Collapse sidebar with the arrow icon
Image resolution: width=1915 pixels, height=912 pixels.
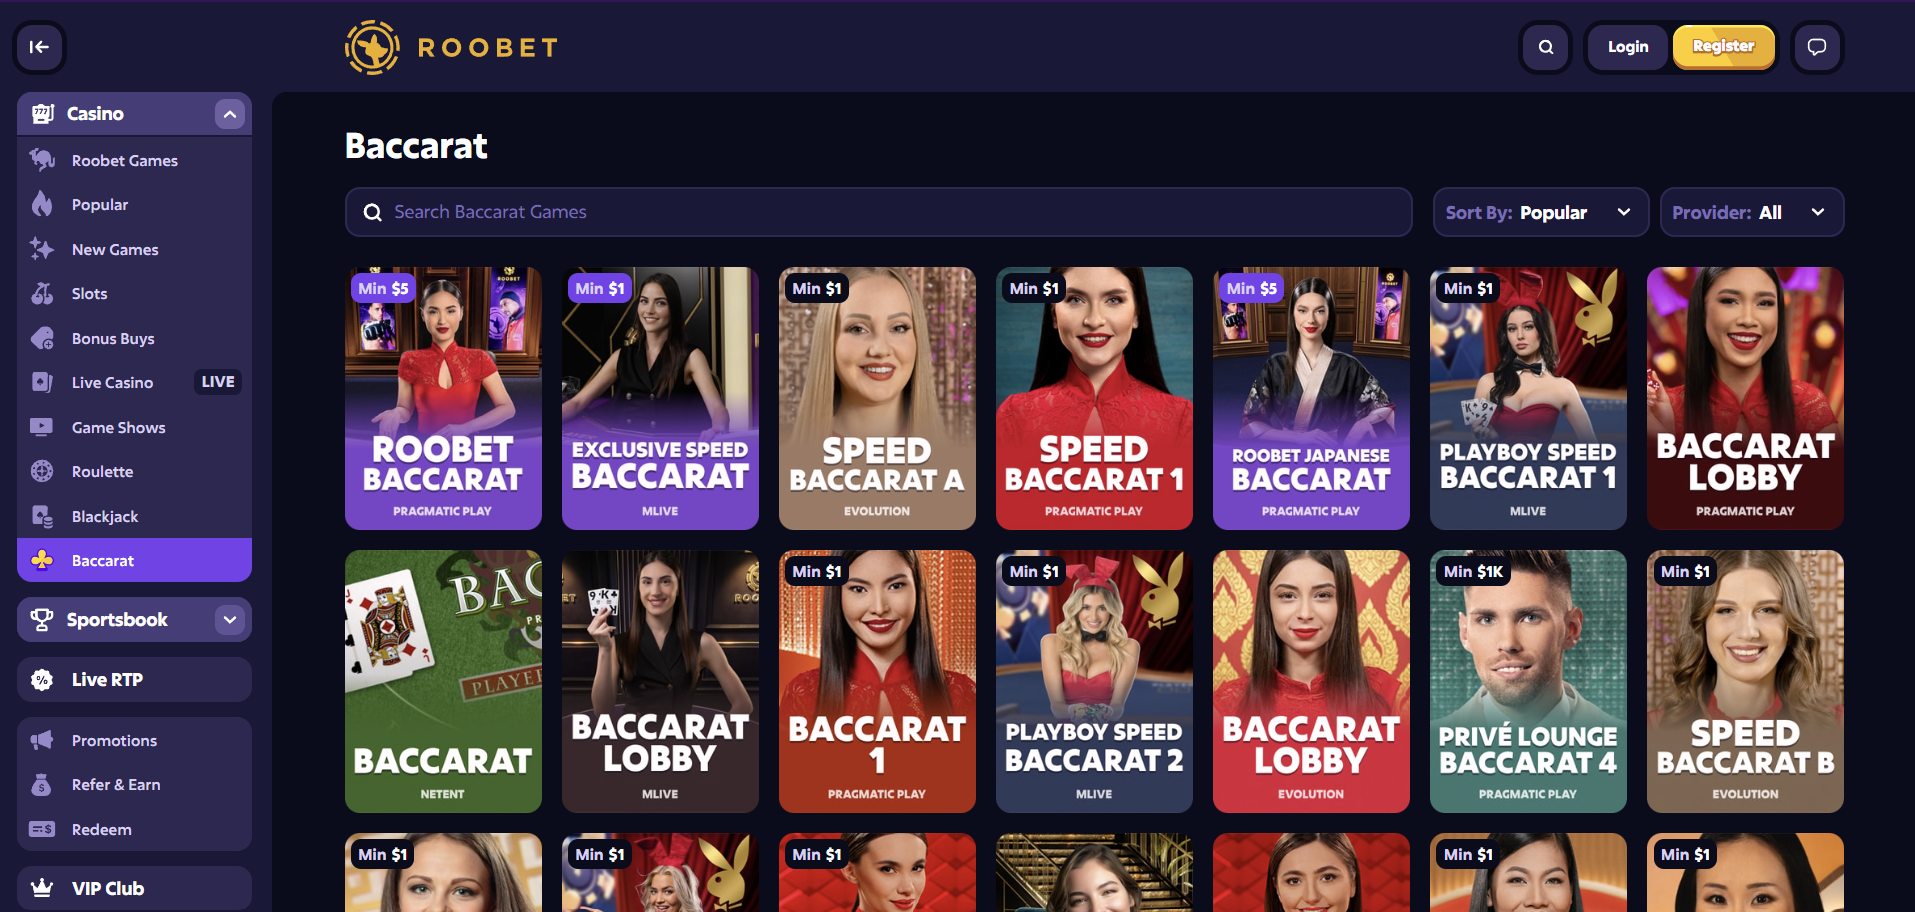pos(39,47)
